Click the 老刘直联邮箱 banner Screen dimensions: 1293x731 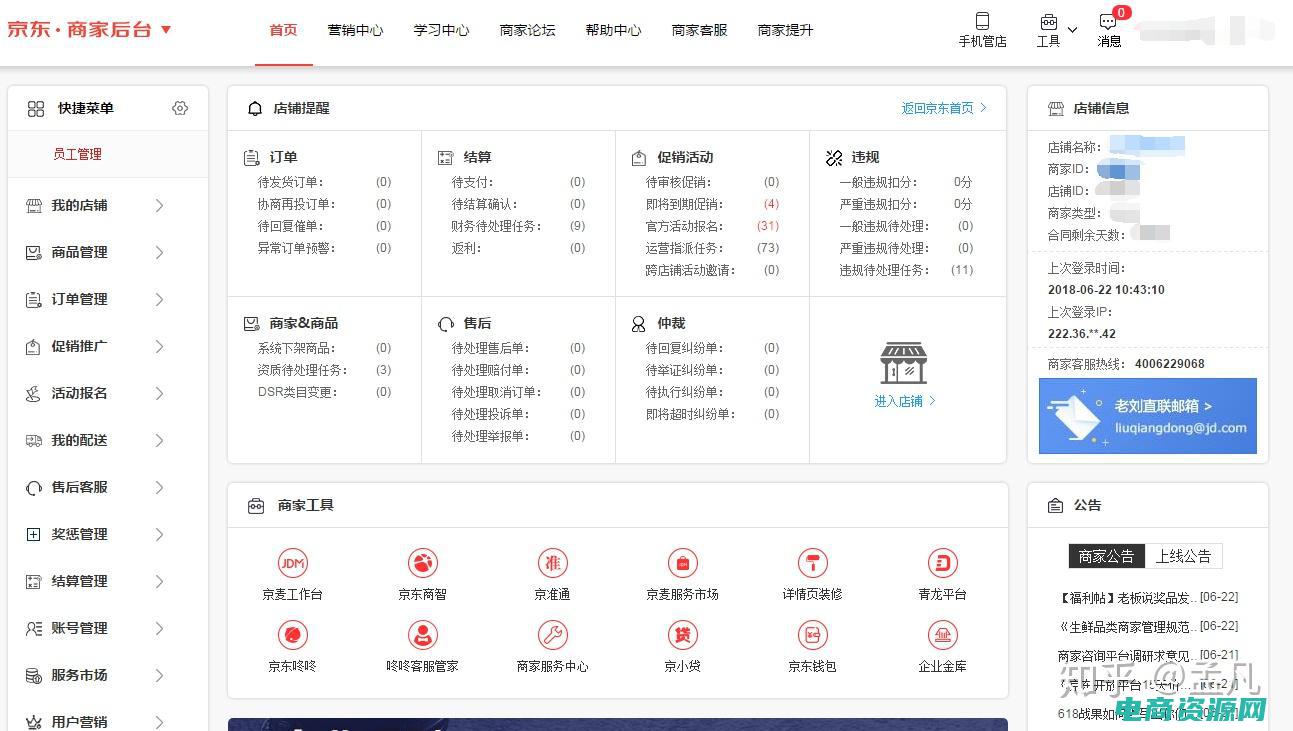1148,416
